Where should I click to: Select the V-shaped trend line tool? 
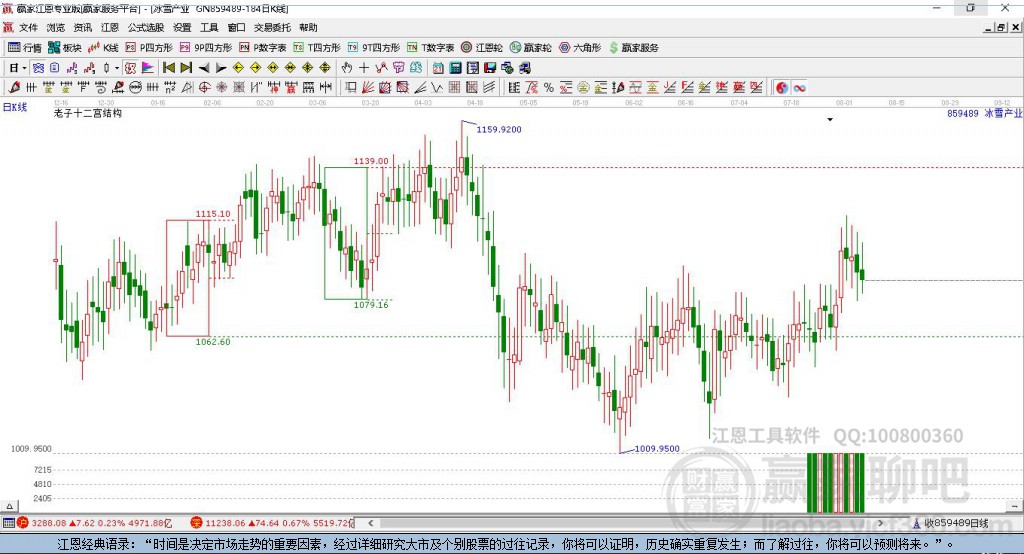click(437, 88)
